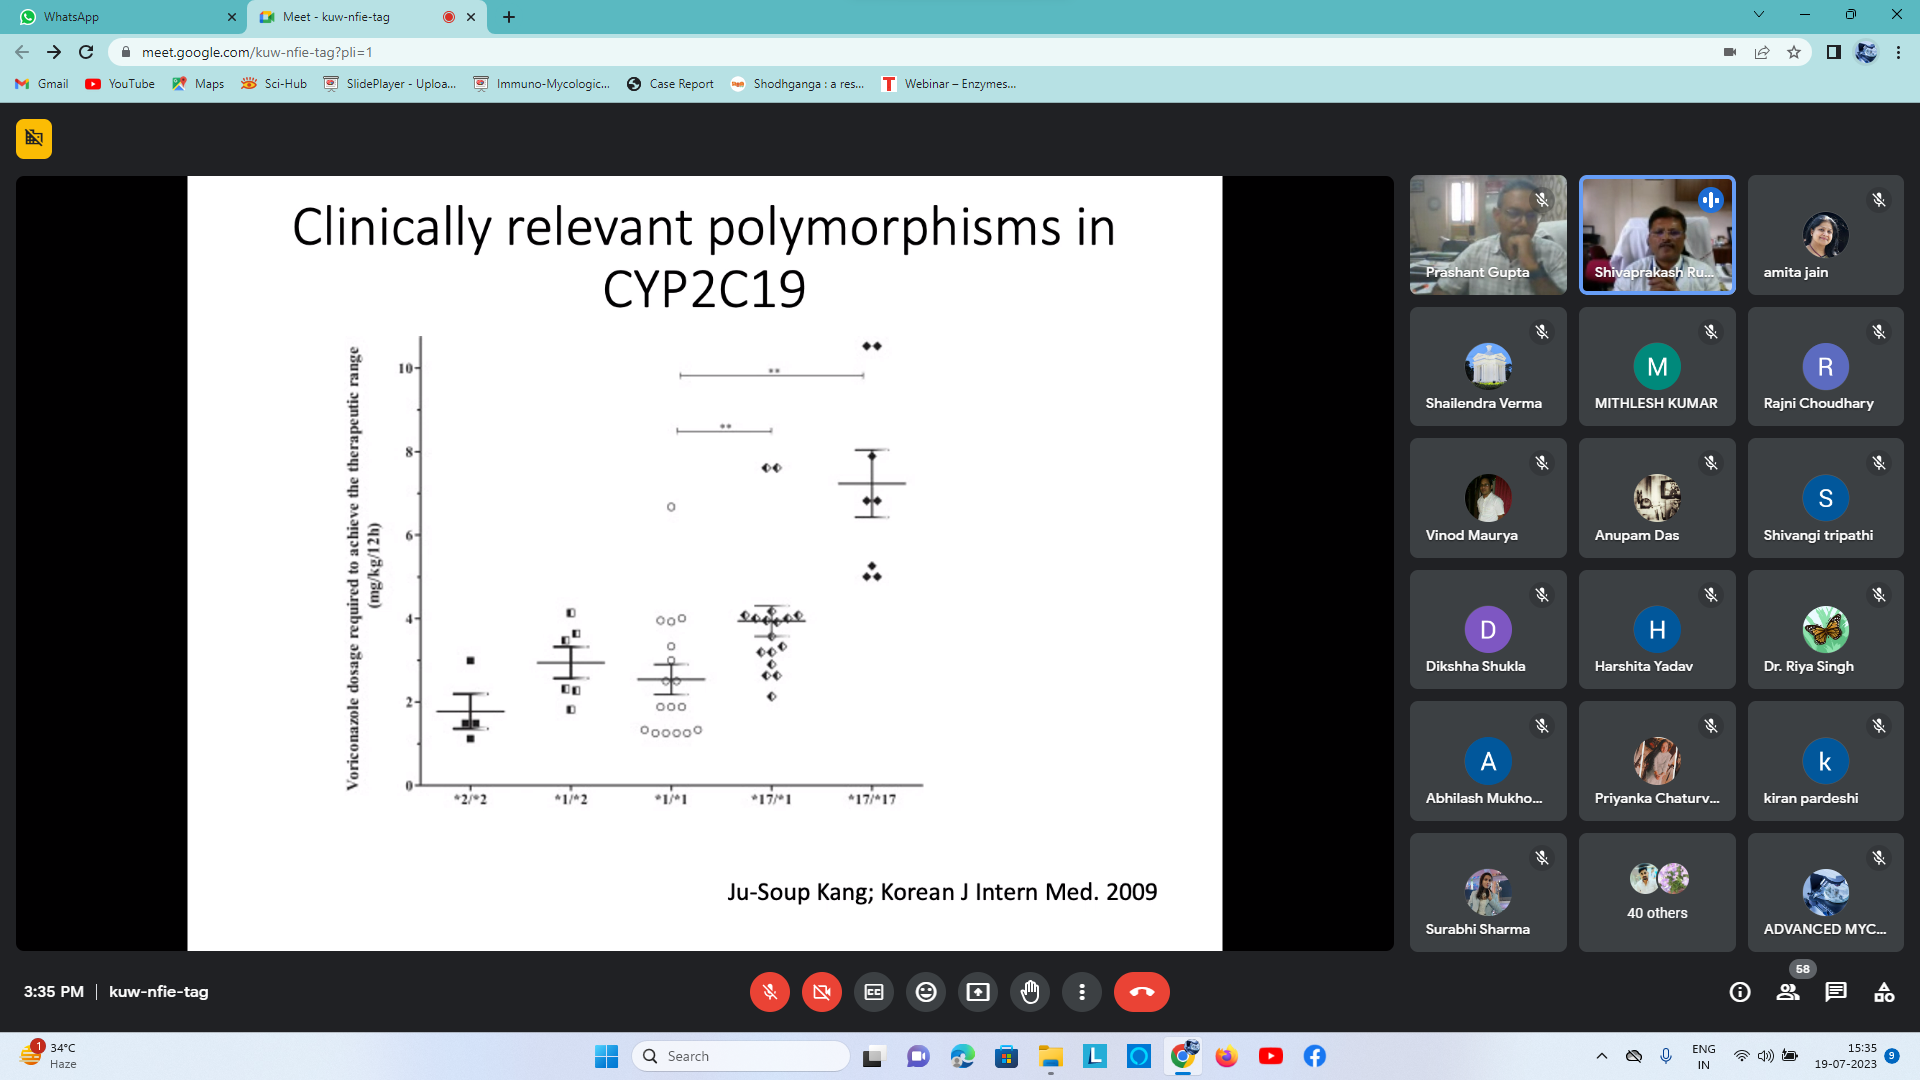
Task: Click the present now screen icon
Action: pyautogui.click(x=978, y=992)
